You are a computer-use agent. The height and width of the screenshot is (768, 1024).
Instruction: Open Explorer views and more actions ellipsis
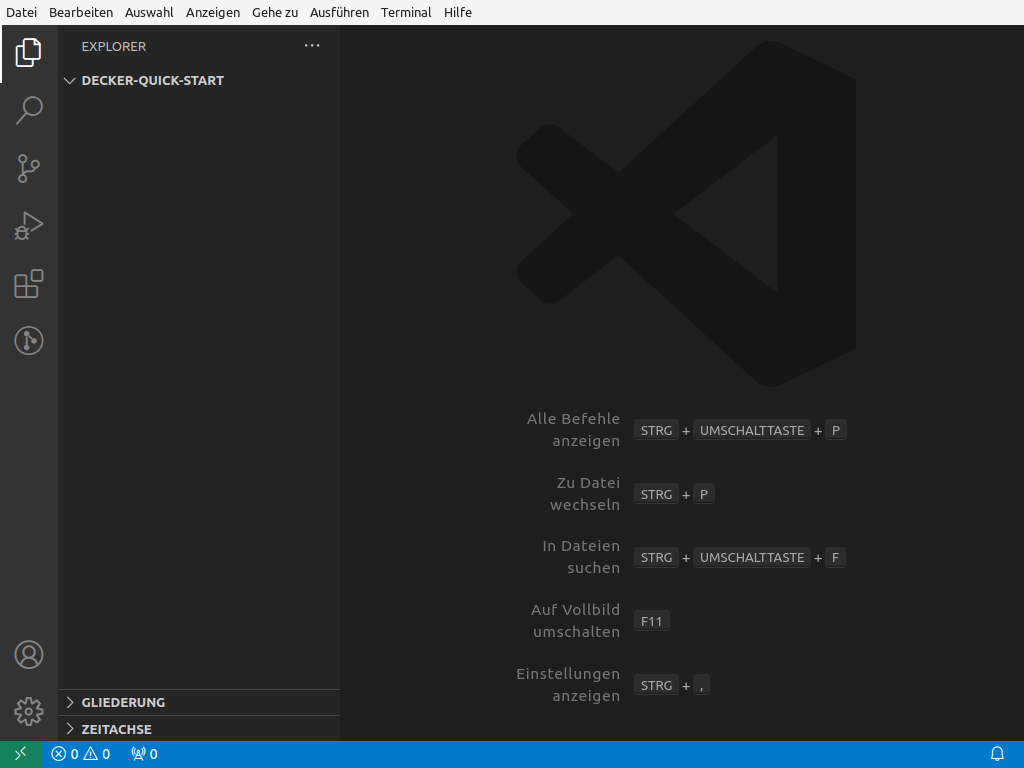click(x=312, y=46)
